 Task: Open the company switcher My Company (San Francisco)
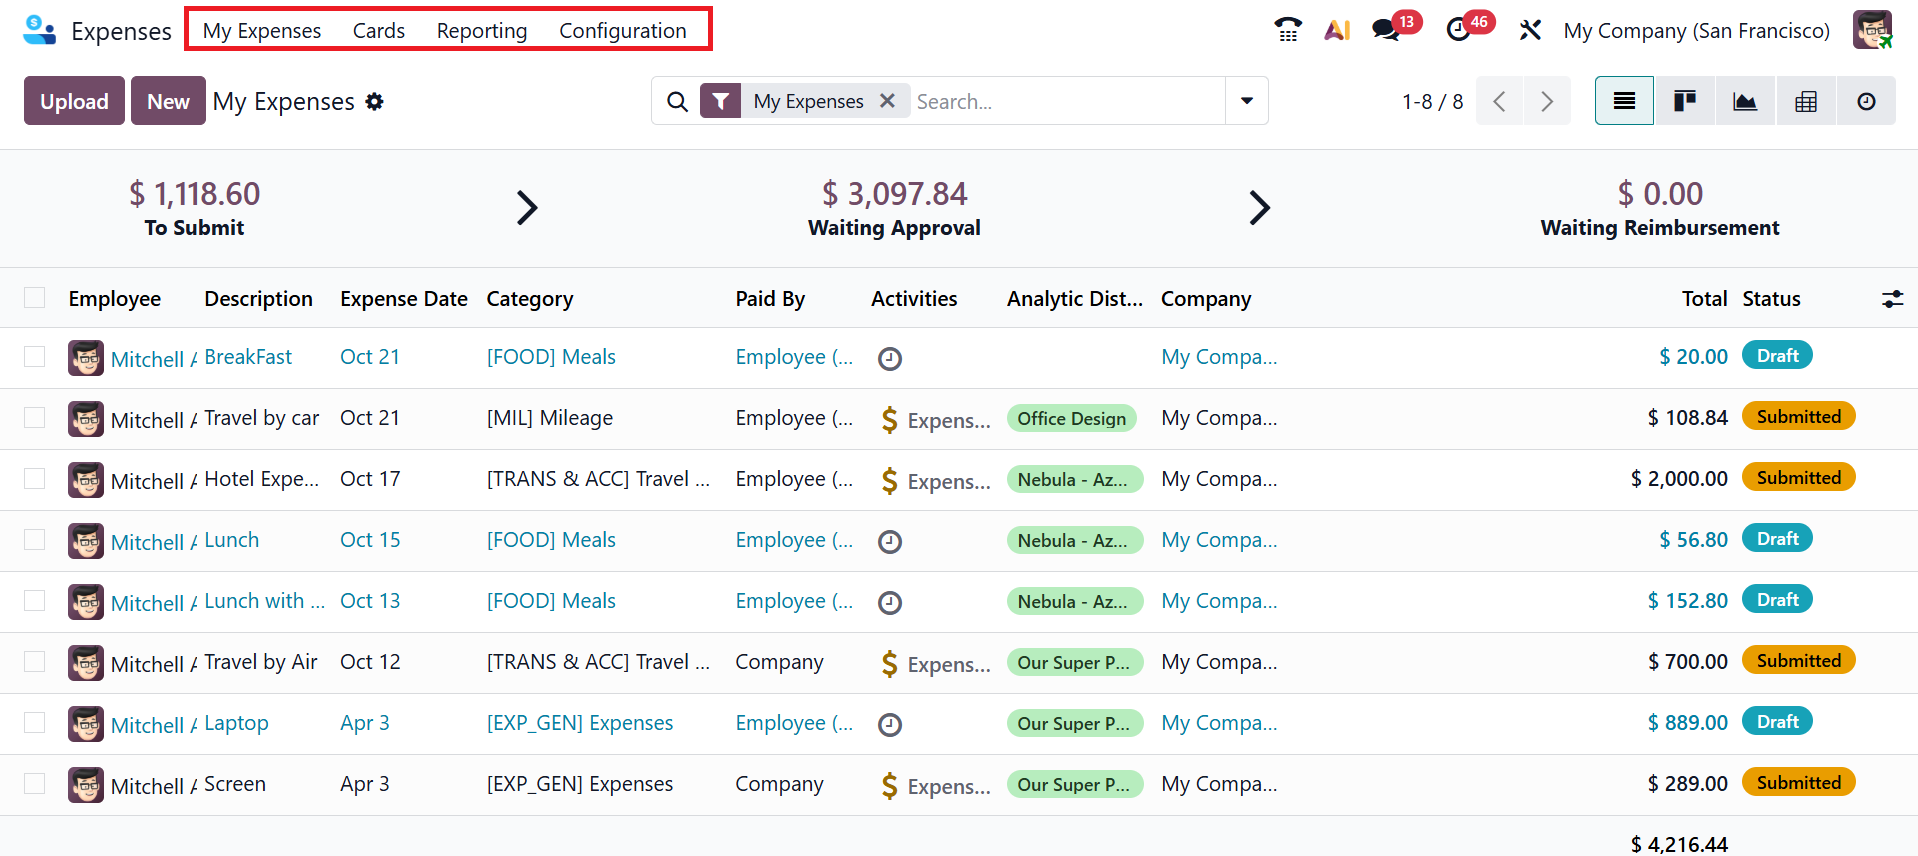click(x=1696, y=31)
